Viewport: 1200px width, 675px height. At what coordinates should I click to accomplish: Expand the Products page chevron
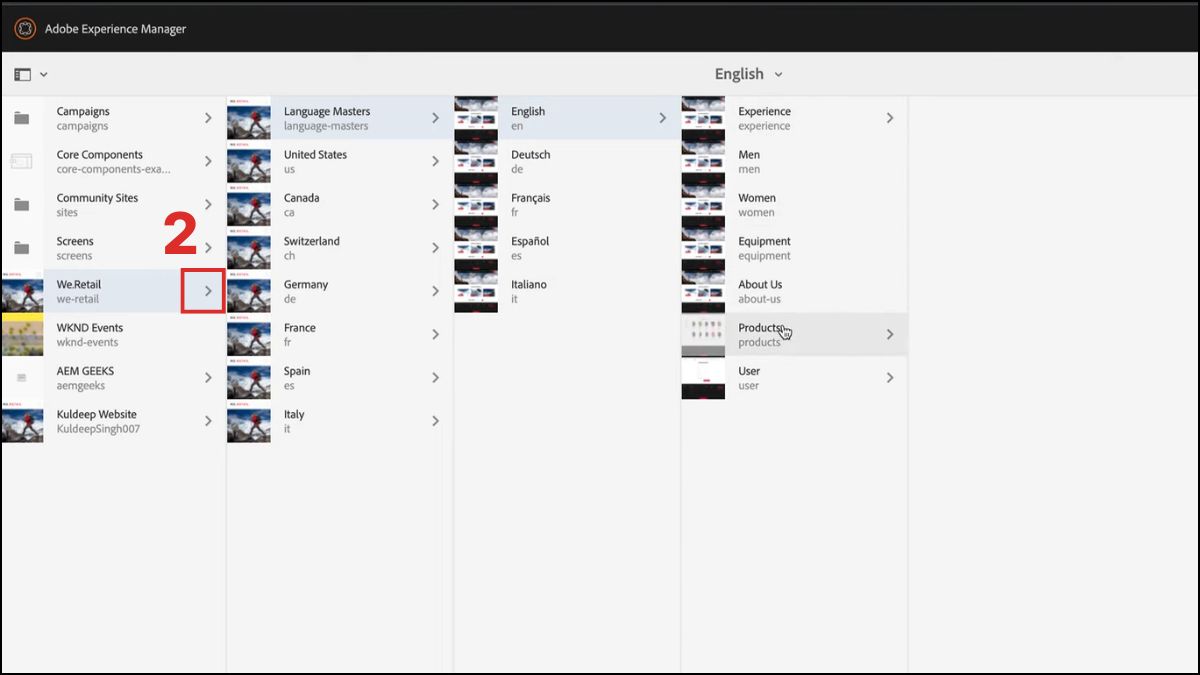[889, 335]
